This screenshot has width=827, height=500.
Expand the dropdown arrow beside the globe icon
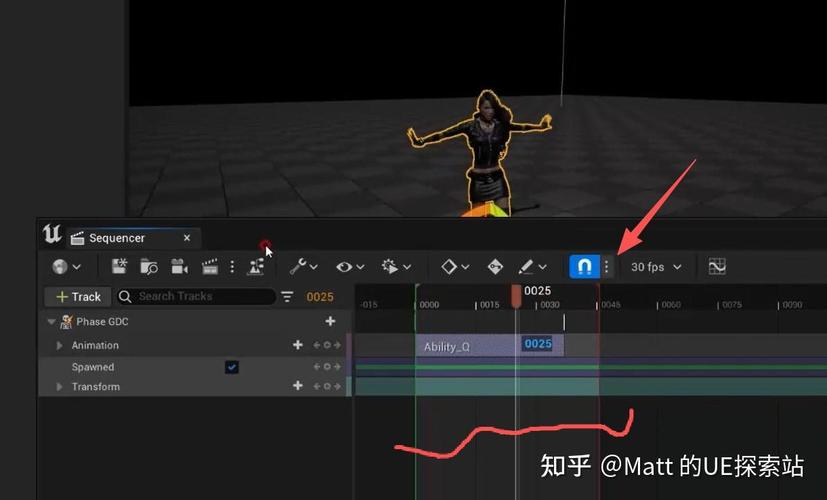(x=76, y=267)
